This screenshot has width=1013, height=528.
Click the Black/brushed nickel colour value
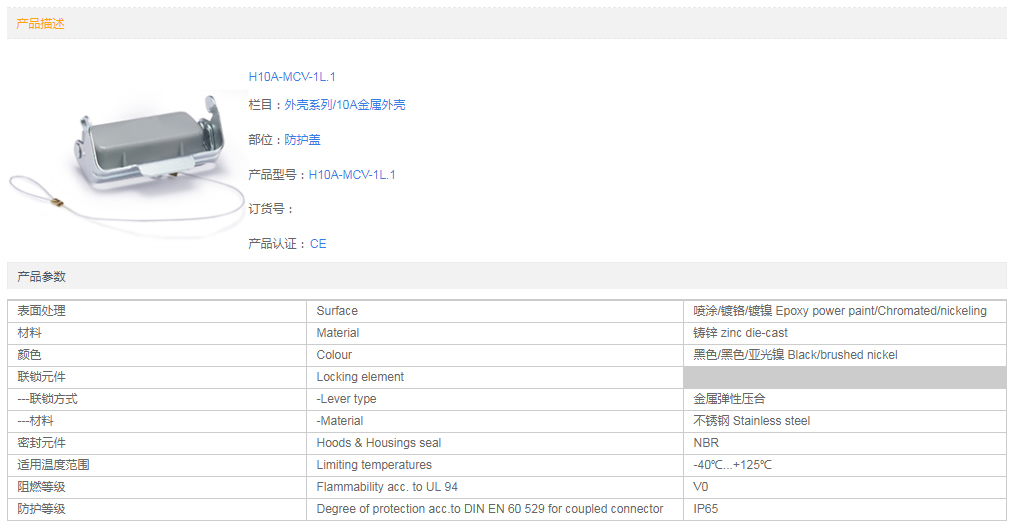[x=795, y=355]
